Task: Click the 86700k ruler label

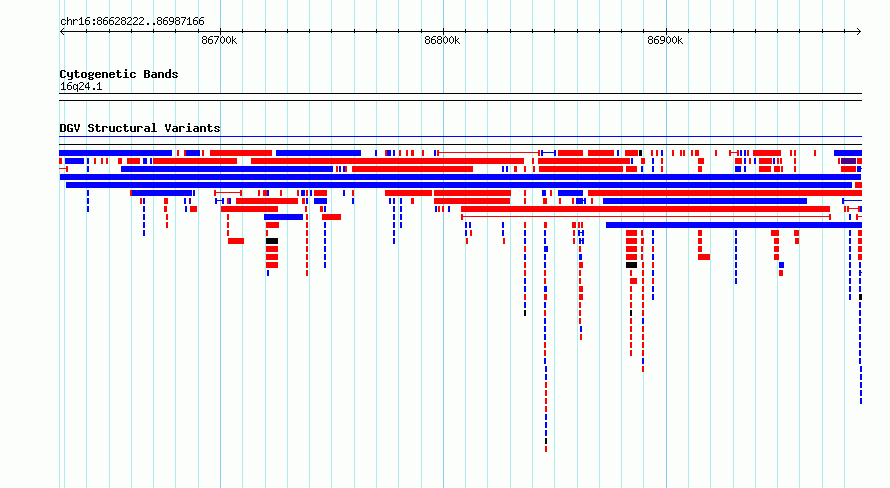Action: [219, 41]
